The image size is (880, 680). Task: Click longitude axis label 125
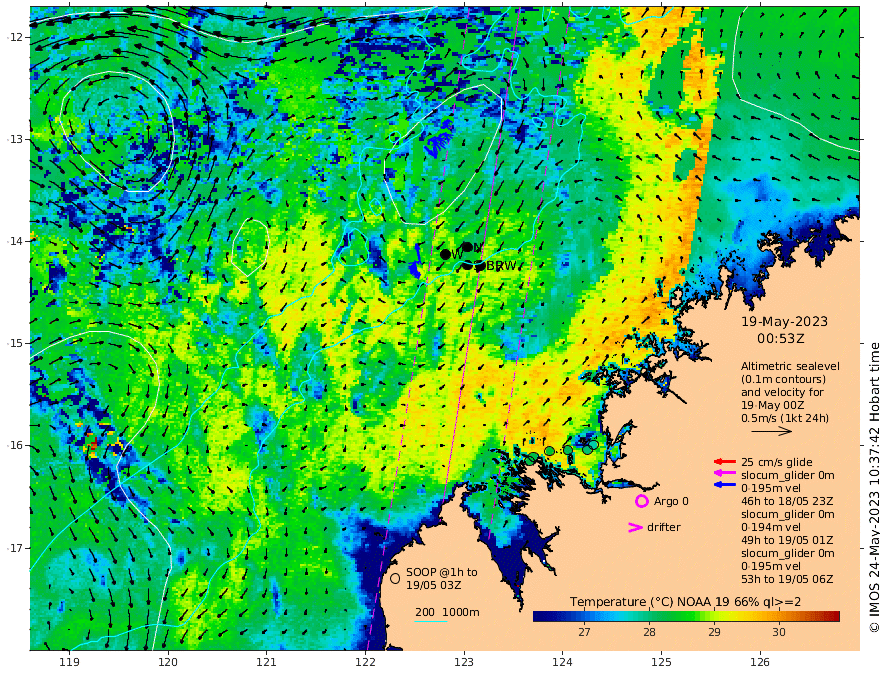point(661,662)
